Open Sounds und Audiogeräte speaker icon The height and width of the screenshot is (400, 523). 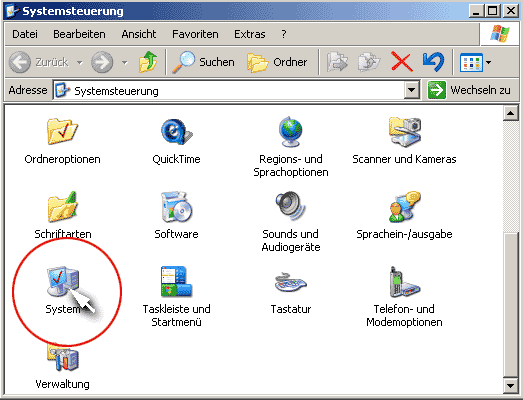(x=291, y=206)
